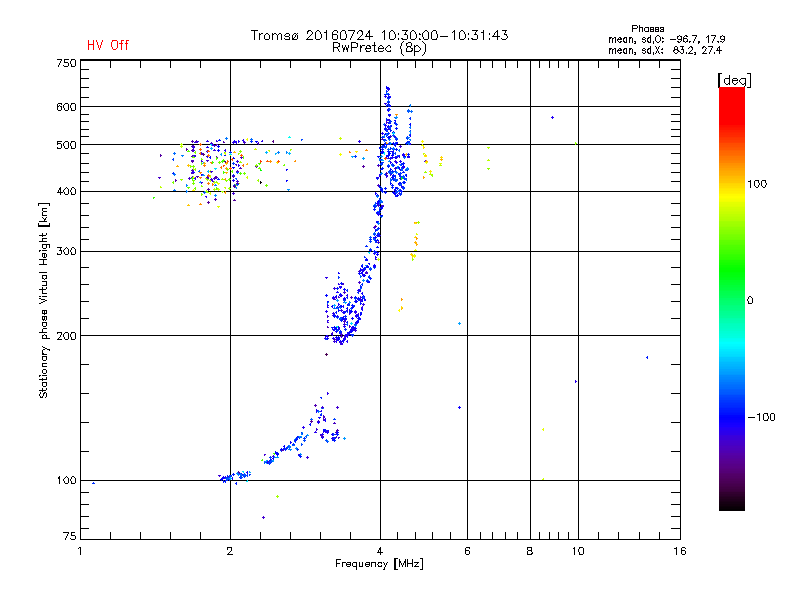Click the y-axis tick label '600'
The image size is (800, 600).
[x=66, y=107]
